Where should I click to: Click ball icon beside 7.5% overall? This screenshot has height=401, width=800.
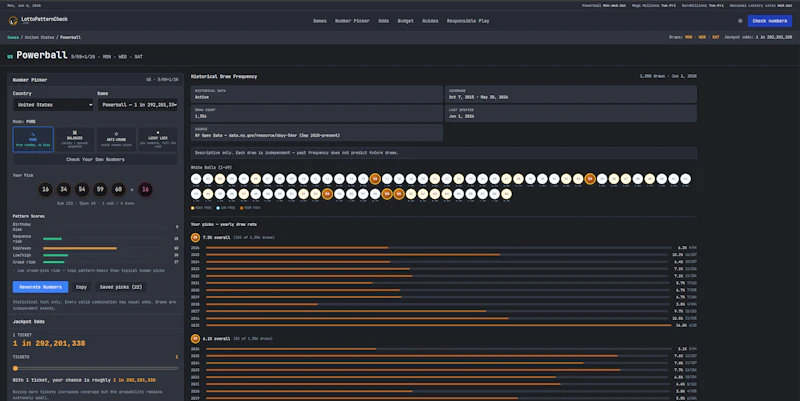pyautogui.click(x=195, y=237)
